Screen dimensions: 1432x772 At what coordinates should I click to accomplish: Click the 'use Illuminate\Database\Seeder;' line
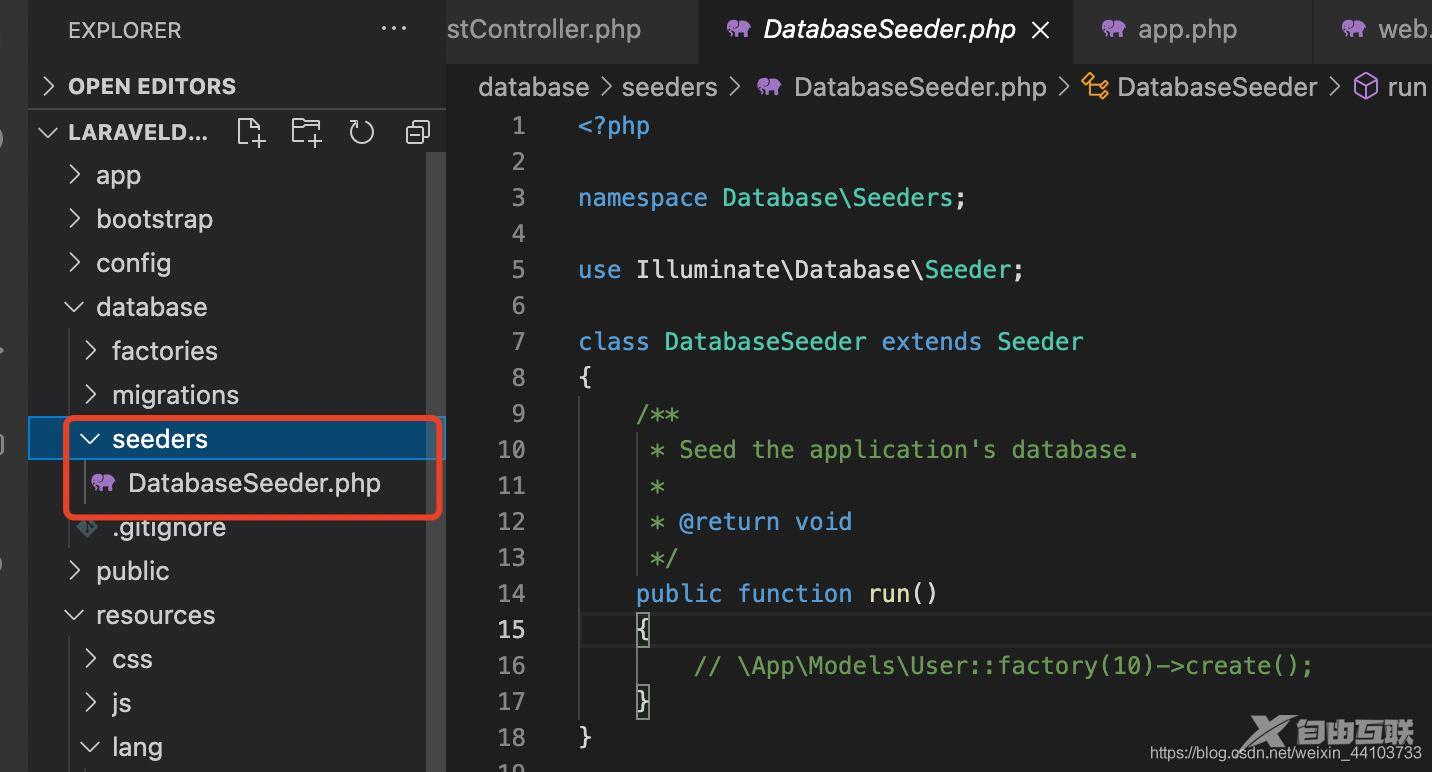[801, 269]
